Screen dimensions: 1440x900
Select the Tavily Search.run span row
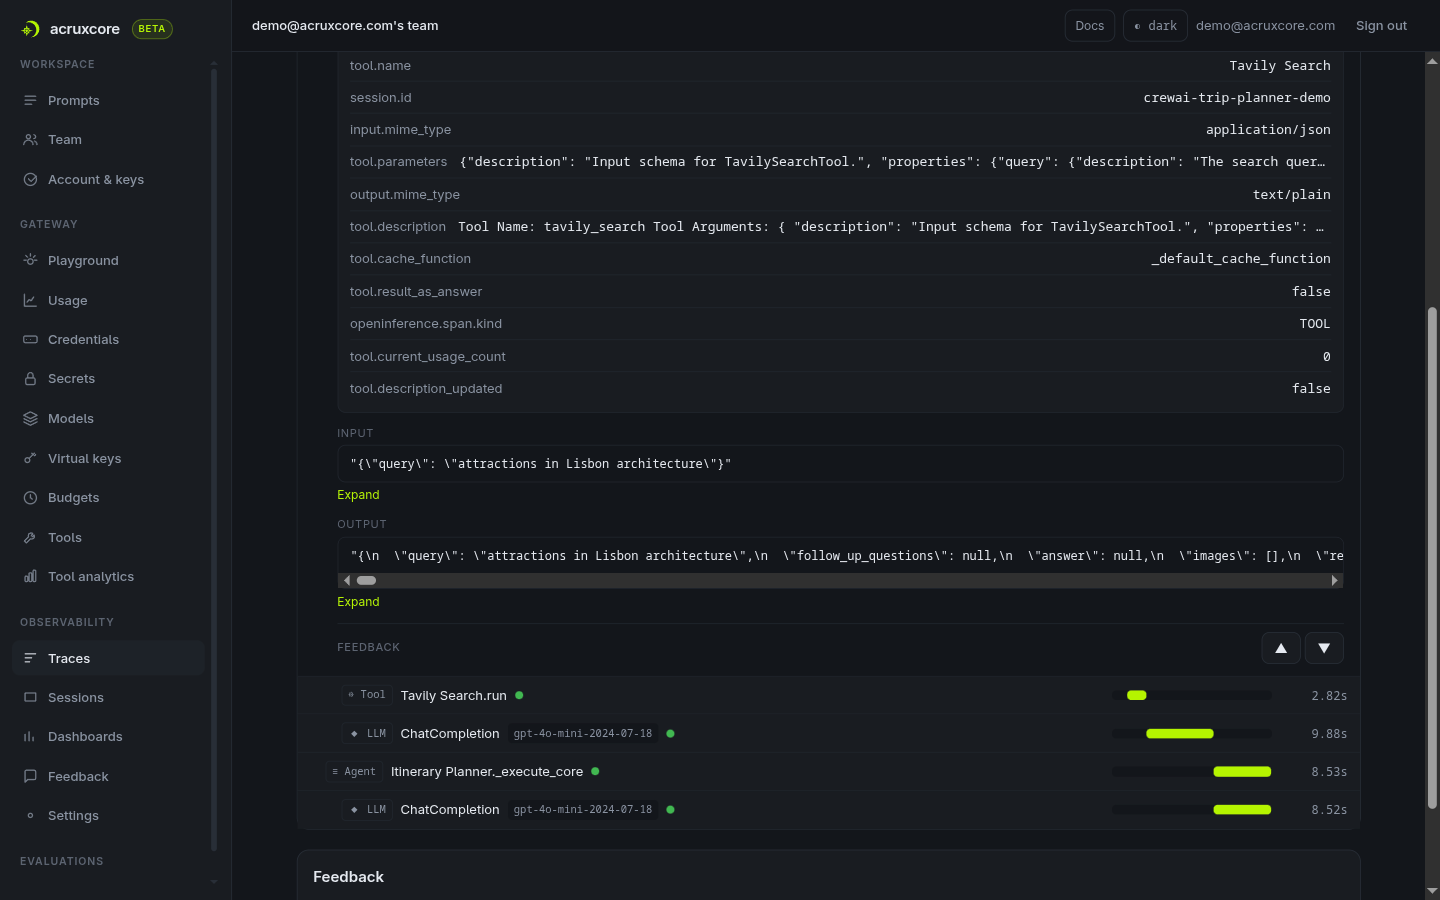pyautogui.click(x=829, y=695)
